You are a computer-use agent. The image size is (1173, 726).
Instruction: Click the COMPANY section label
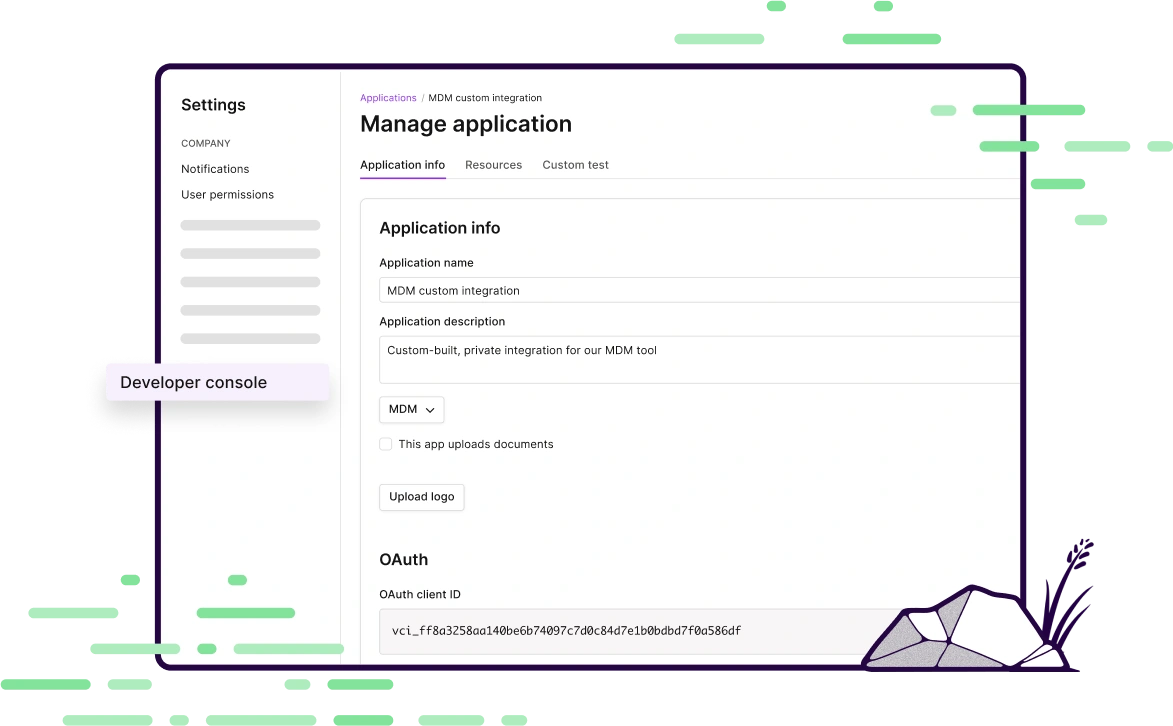(x=206, y=144)
